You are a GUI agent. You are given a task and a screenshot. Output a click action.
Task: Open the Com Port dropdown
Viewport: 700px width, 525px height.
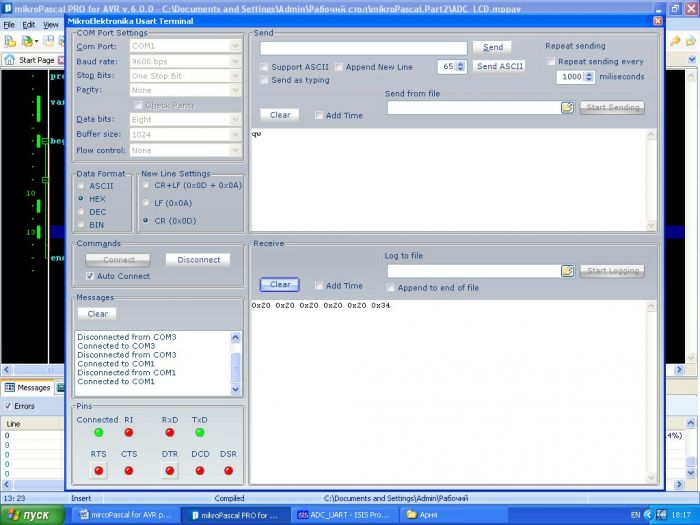235,46
